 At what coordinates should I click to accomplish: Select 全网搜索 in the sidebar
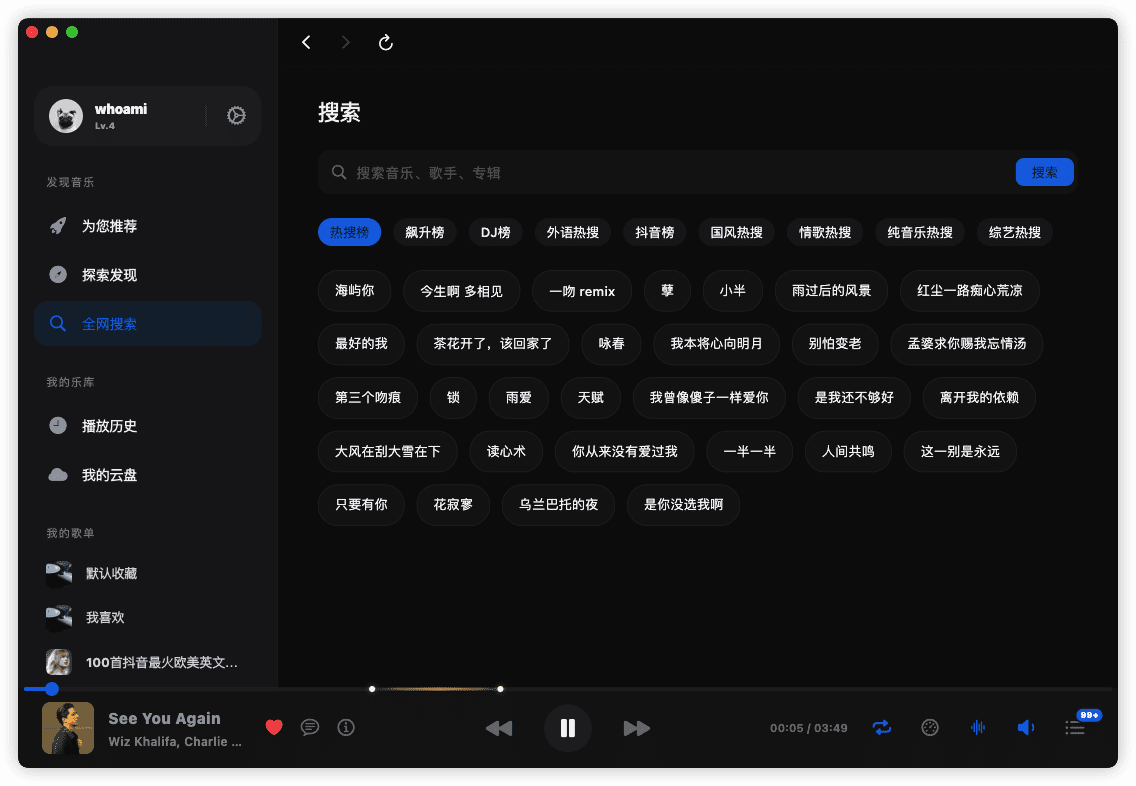tap(148, 324)
